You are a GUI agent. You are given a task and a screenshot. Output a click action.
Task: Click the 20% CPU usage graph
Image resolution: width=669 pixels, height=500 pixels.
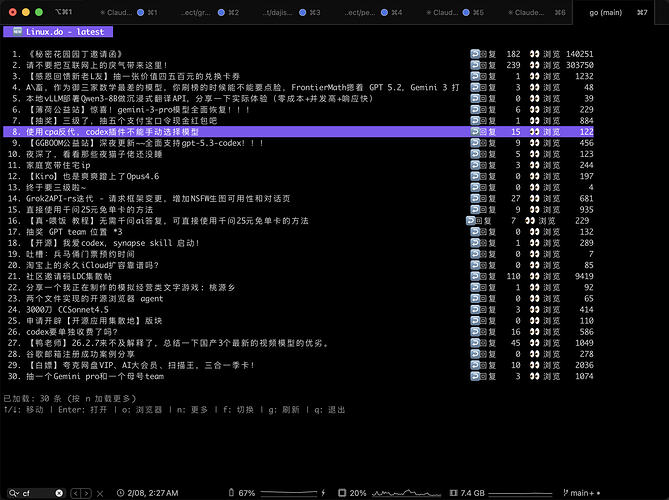pyautogui.click(x=407, y=493)
